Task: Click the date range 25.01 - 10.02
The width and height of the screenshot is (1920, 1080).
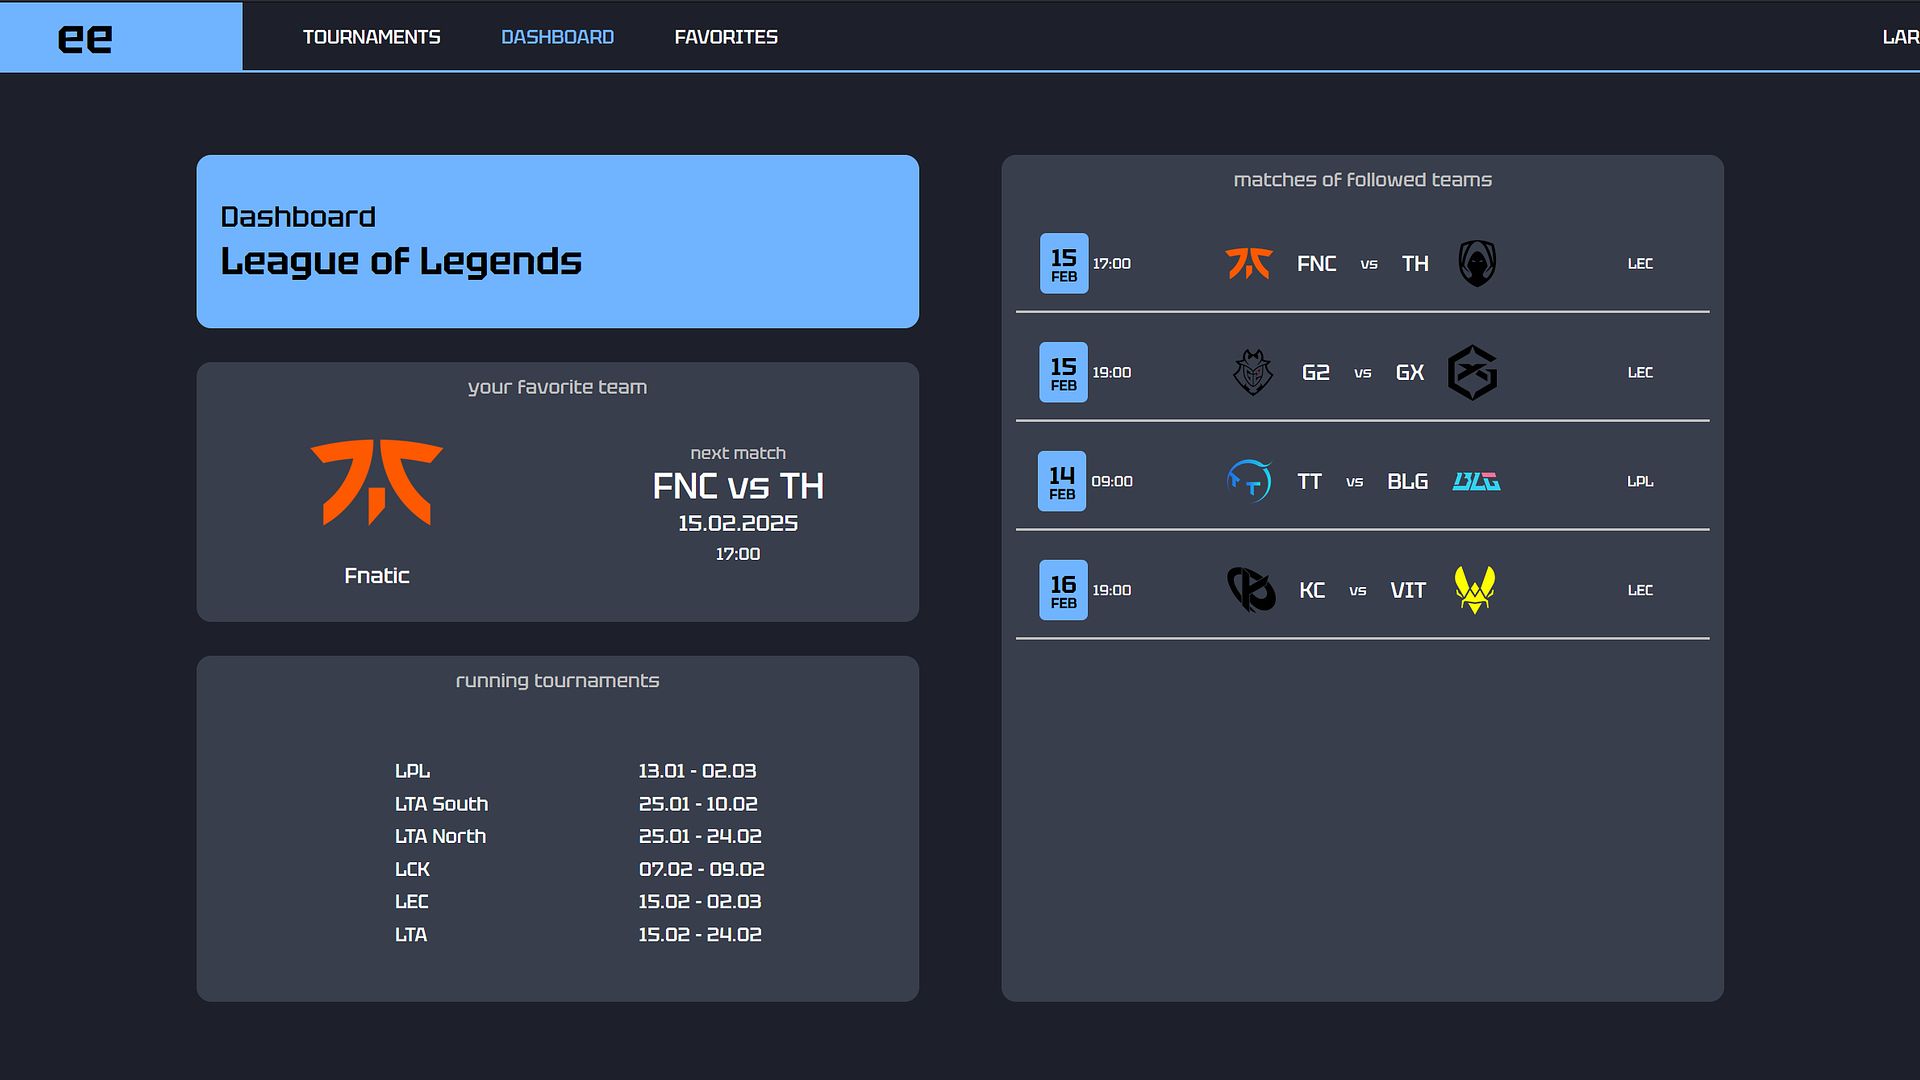Action: (x=698, y=804)
